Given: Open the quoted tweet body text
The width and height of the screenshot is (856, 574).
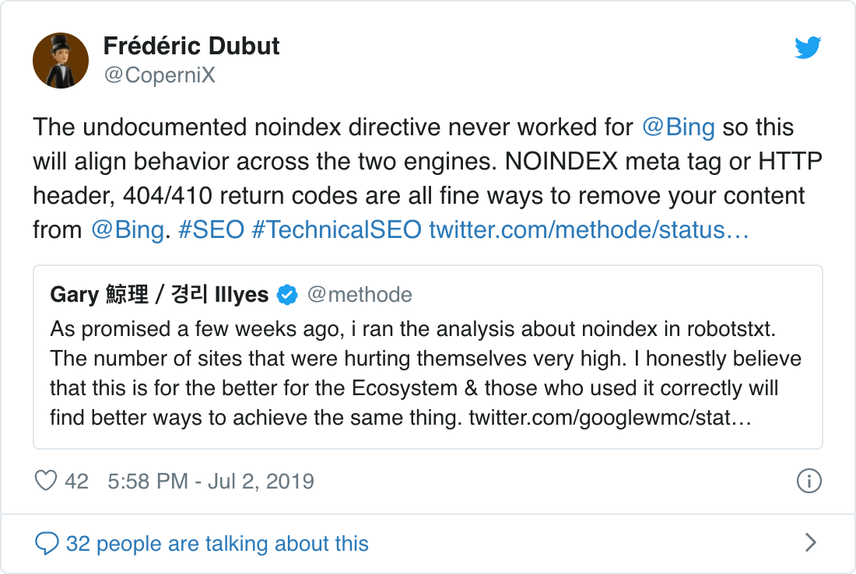Looking at the screenshot, I should pyautogui.click(x=426, y=374).
